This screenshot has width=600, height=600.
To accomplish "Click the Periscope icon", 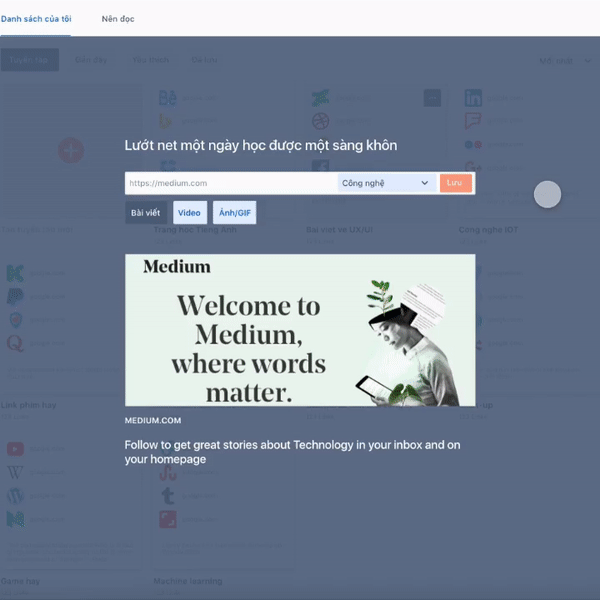I will [x=16, y=320].
